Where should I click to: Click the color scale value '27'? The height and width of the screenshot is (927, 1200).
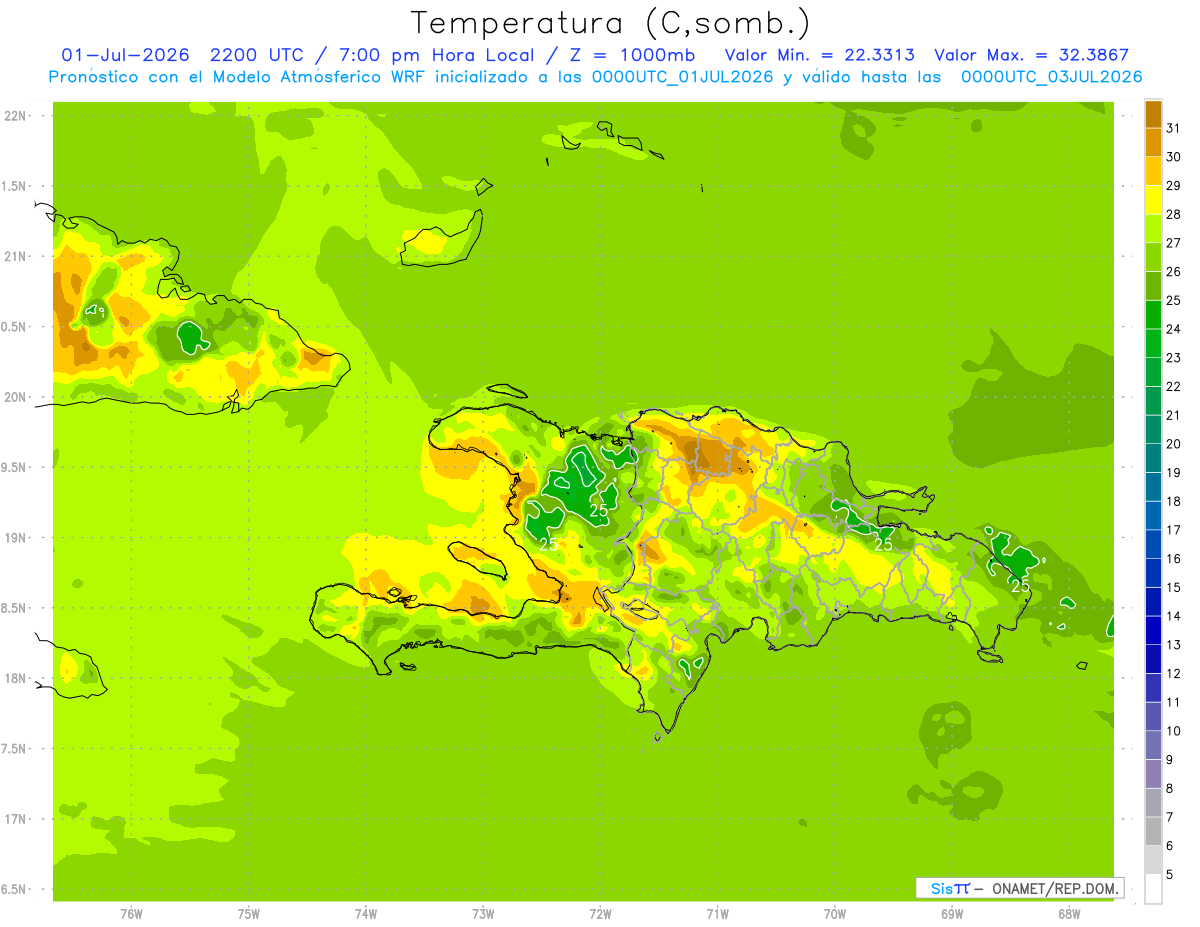pyautogui.click(x=1174, y=242)
